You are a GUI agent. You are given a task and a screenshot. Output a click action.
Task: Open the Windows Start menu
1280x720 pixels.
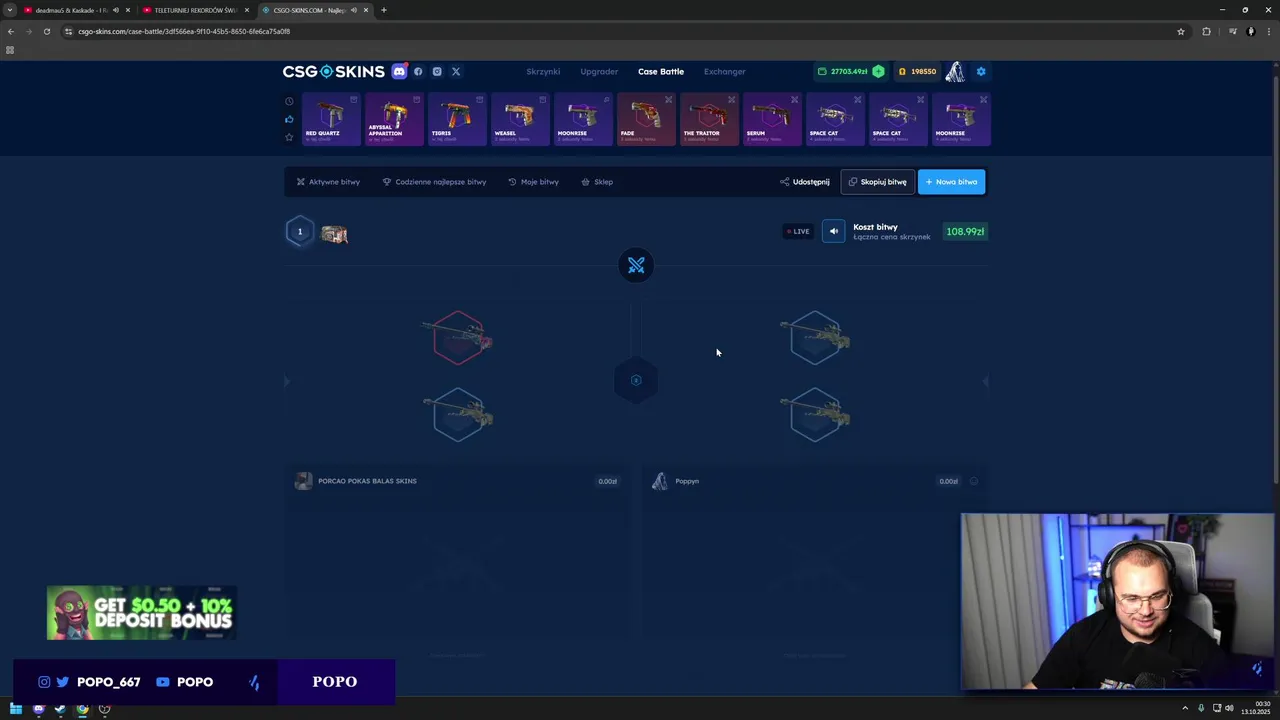pos(16,709)
